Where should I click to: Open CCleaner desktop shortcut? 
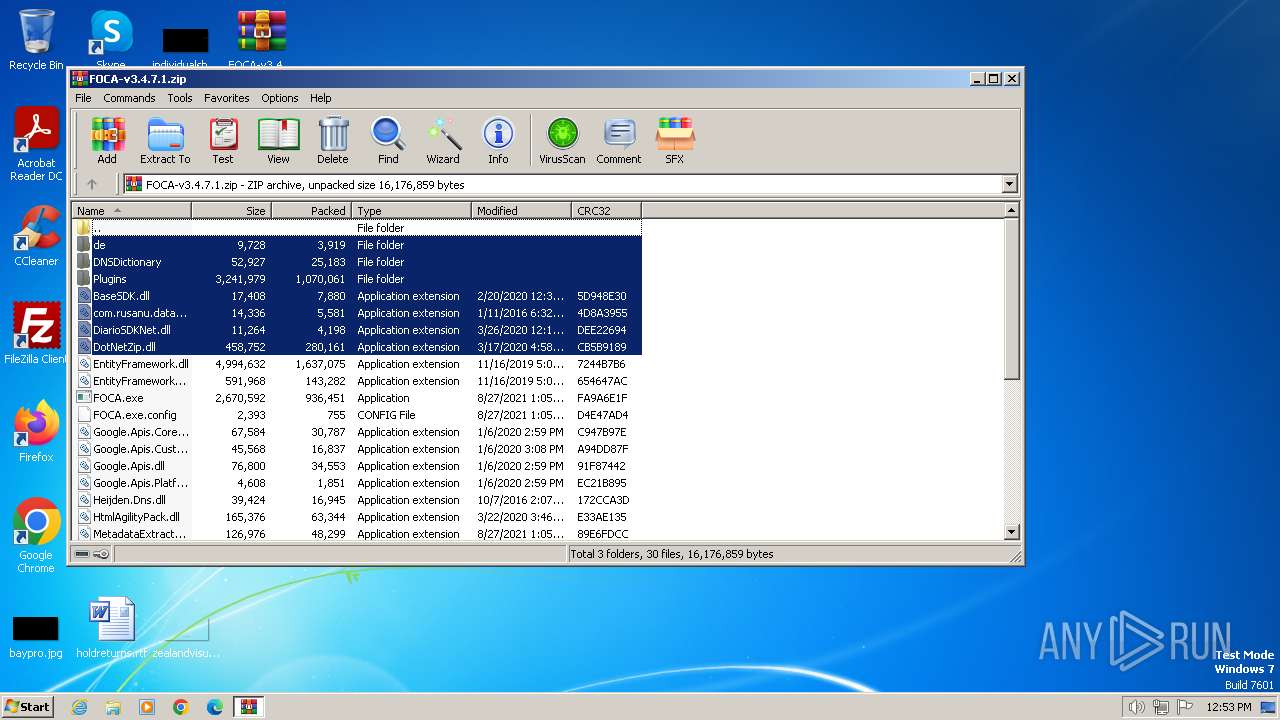36,236
